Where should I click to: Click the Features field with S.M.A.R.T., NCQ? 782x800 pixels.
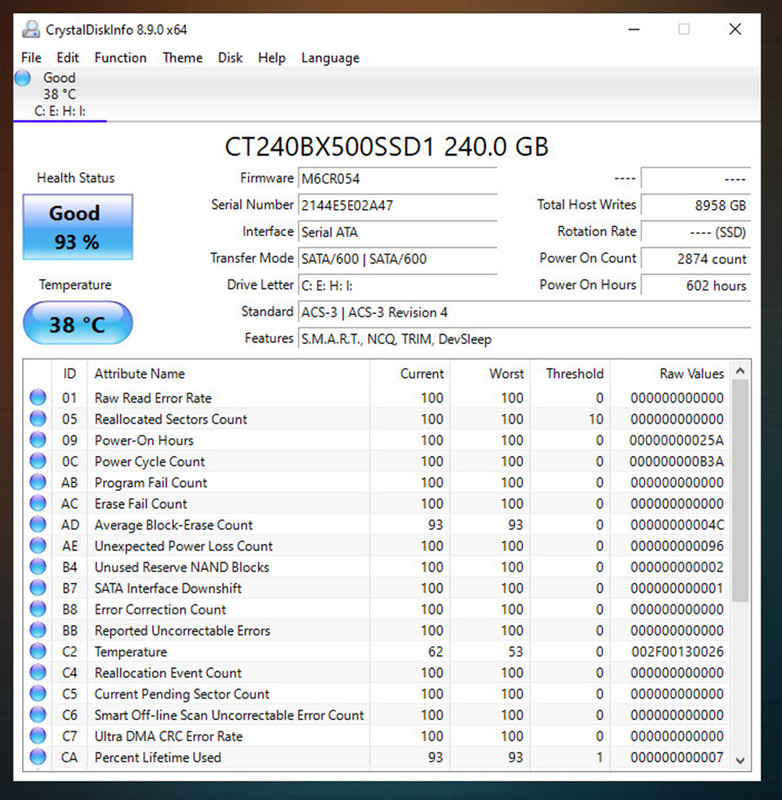(x=524, y=339)
